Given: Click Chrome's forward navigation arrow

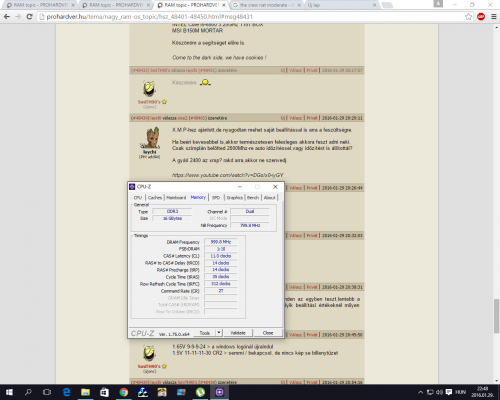Looking at the screenshot, I should point(18,17).
